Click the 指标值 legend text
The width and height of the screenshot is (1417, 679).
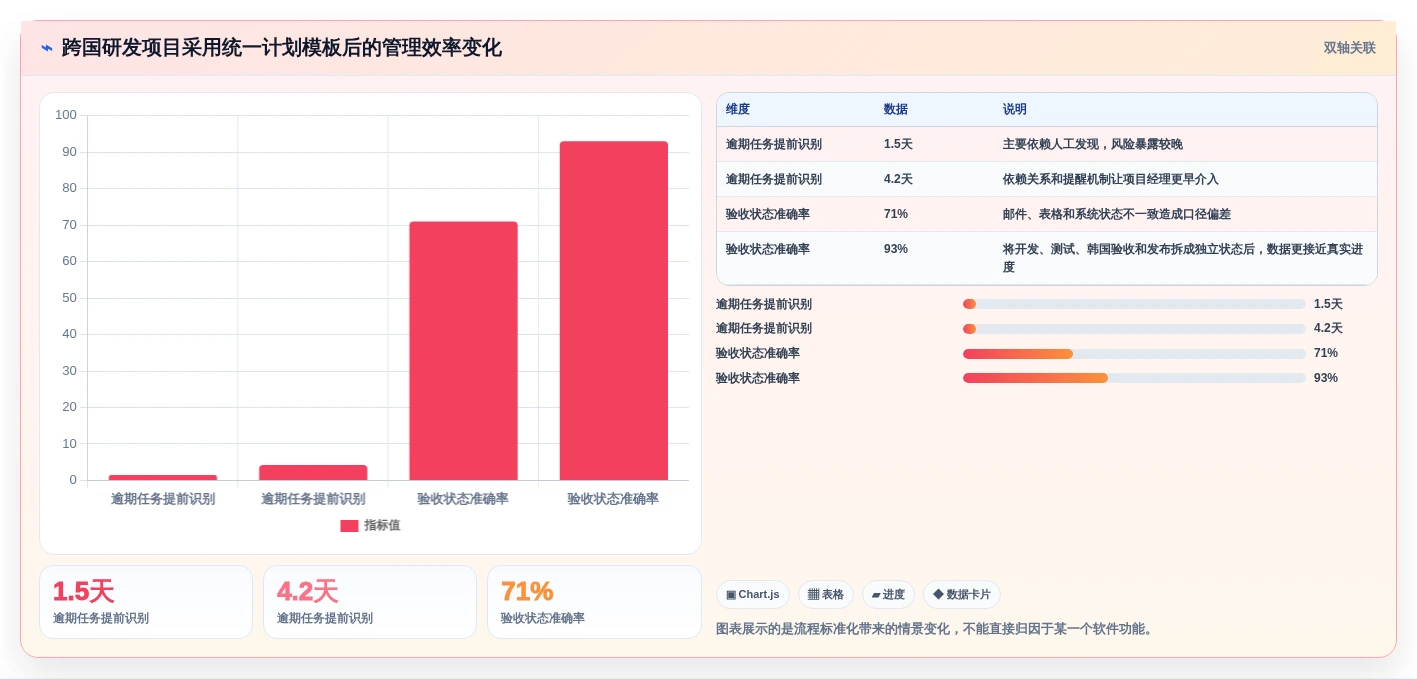pyautogui.click(x=382, y=526)
